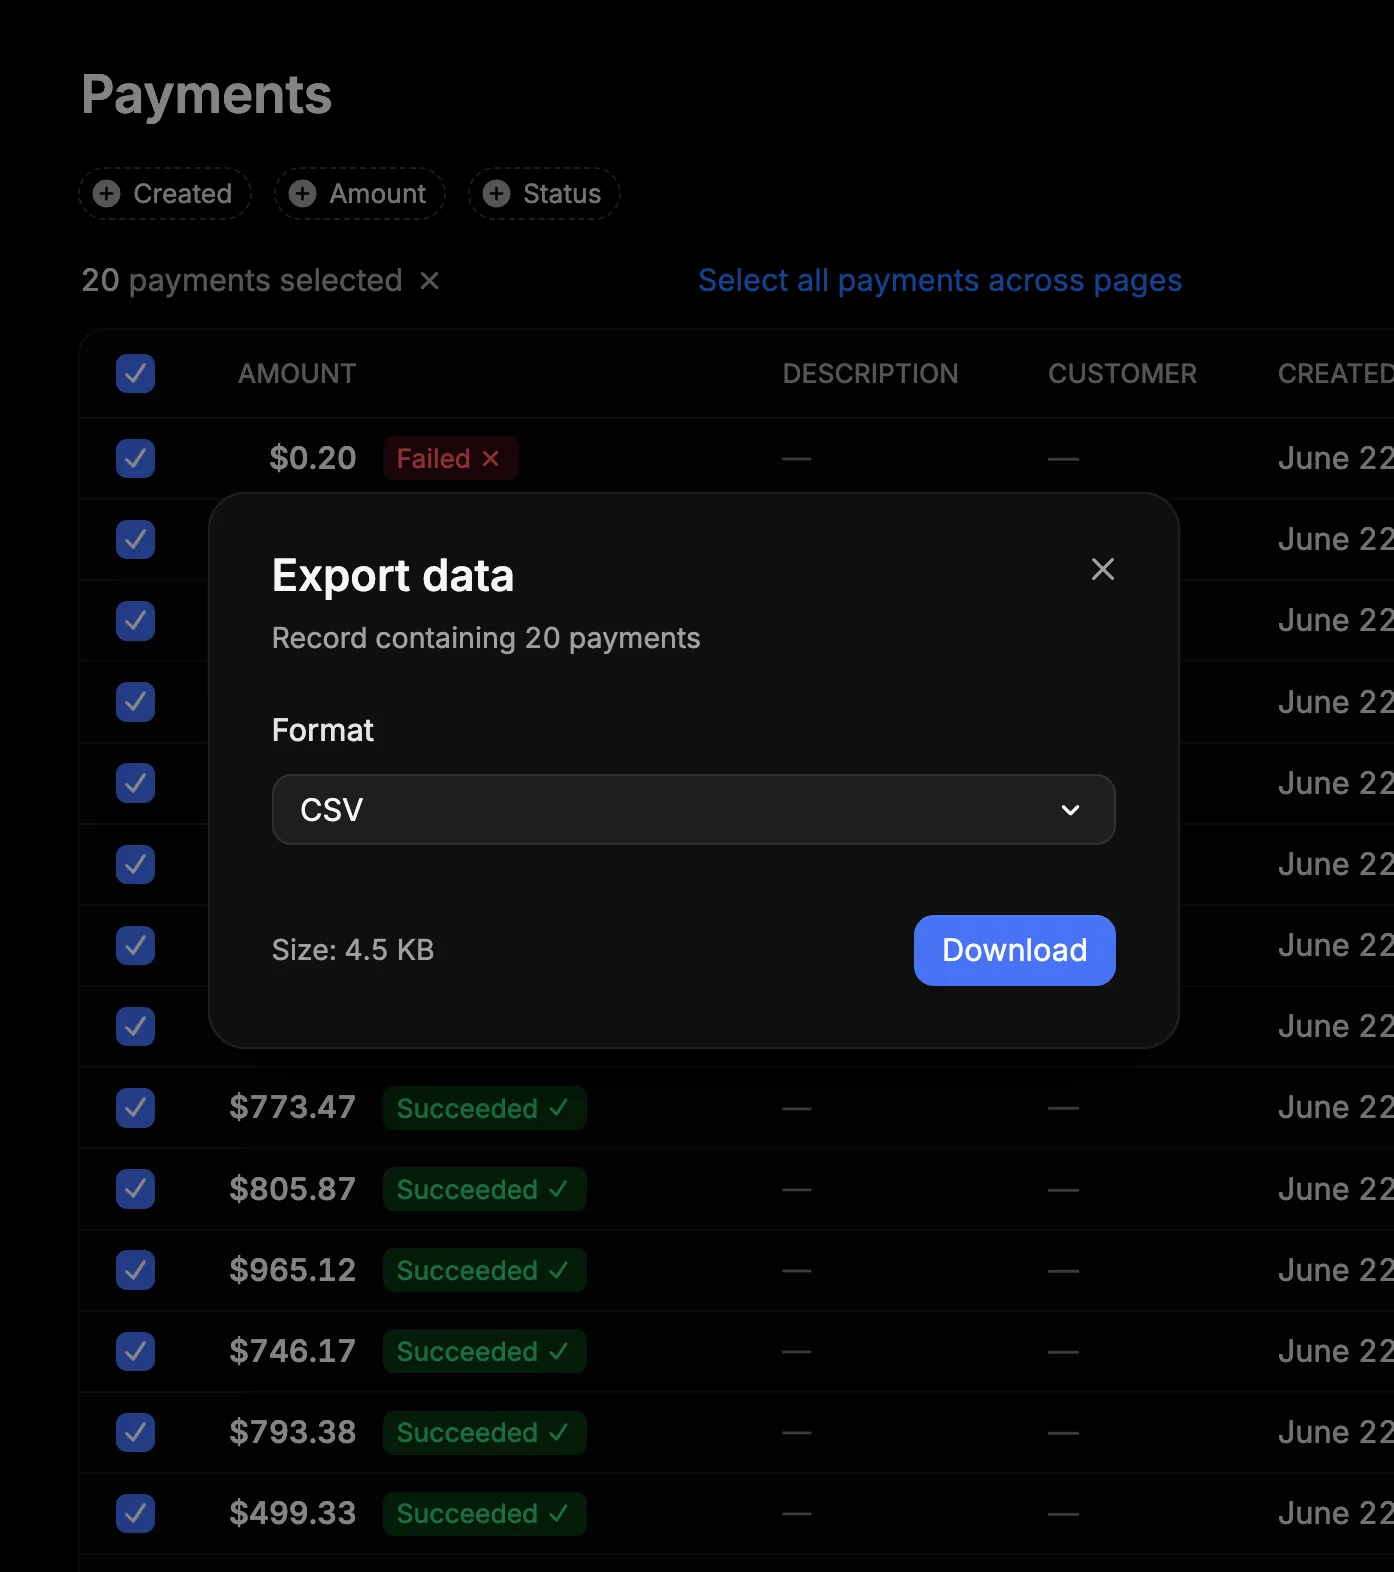This screenshot has height=1572, width=1394.
Task: Uncheck the $499.33 payment row
Action: (135, 1514)
